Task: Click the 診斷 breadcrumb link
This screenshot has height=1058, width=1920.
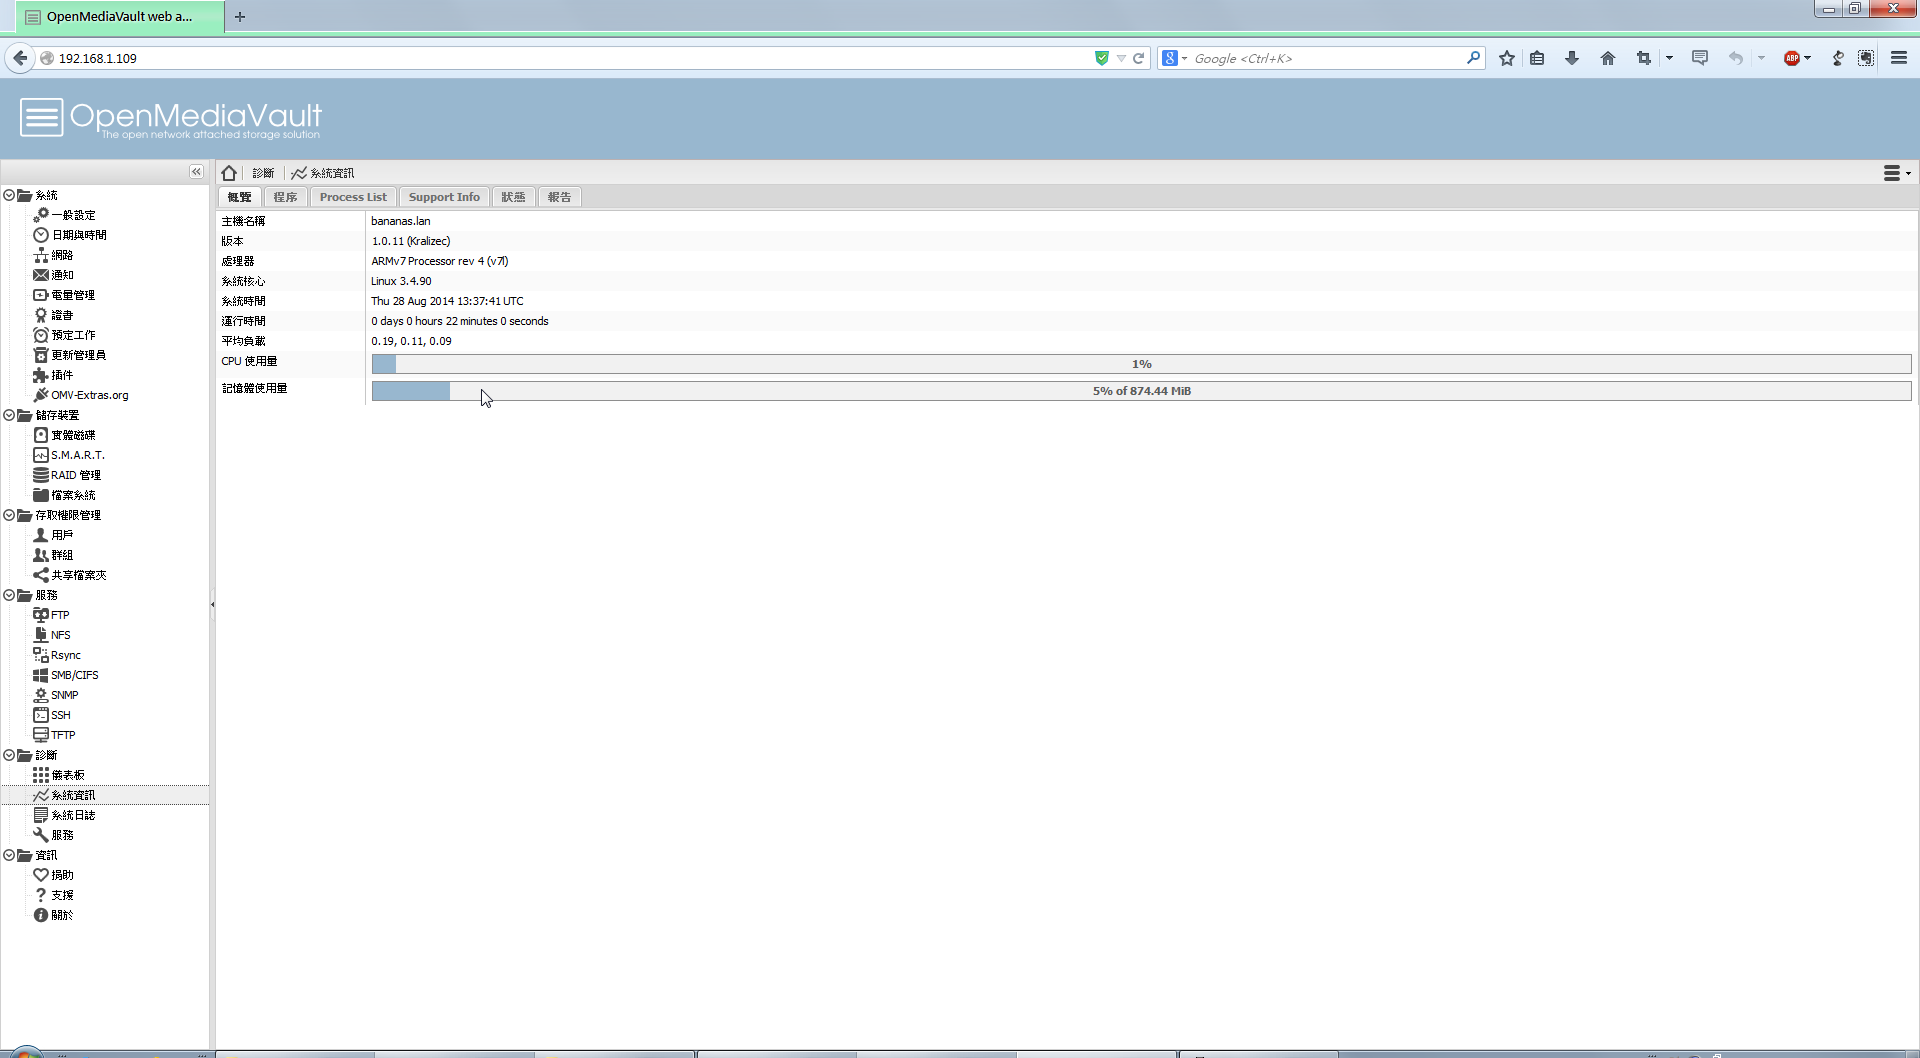Action: [263, 173]
